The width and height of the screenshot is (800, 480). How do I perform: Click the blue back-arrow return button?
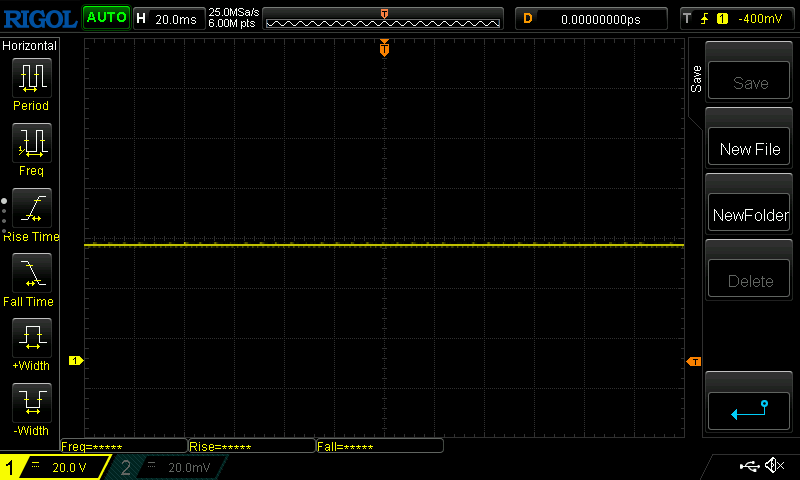pos(749,411)
